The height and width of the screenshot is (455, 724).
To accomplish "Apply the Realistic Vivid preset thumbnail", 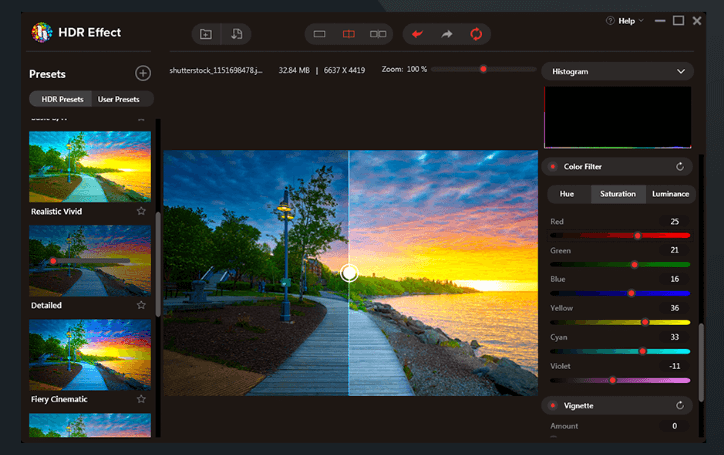I will 90,167.
